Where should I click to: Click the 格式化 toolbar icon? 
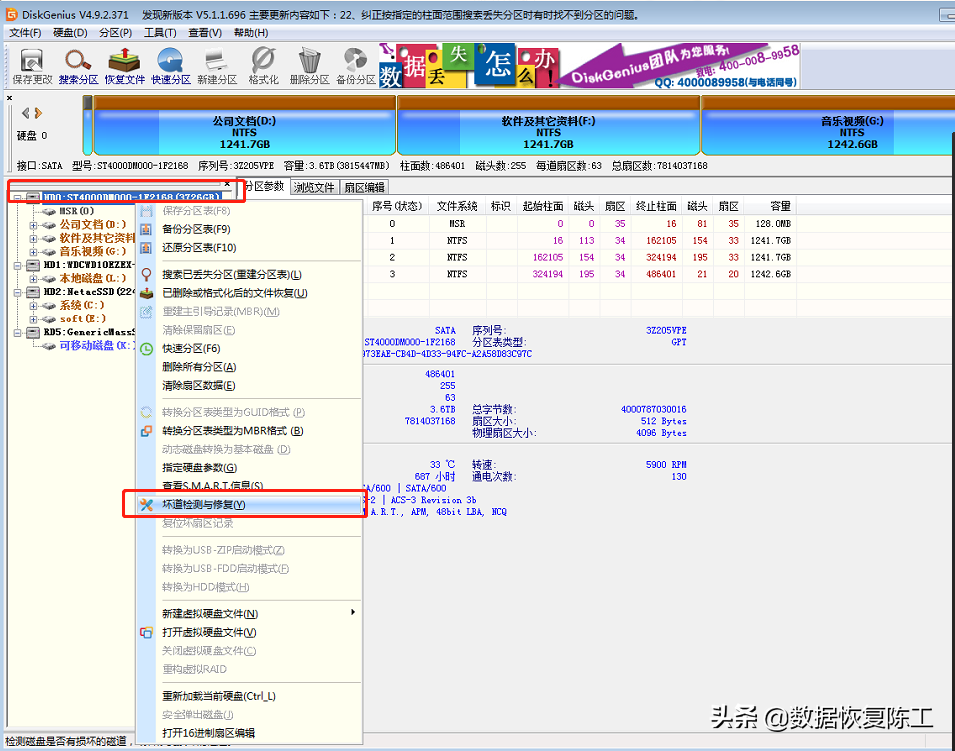pyautogui.click(x=263, y=66)
